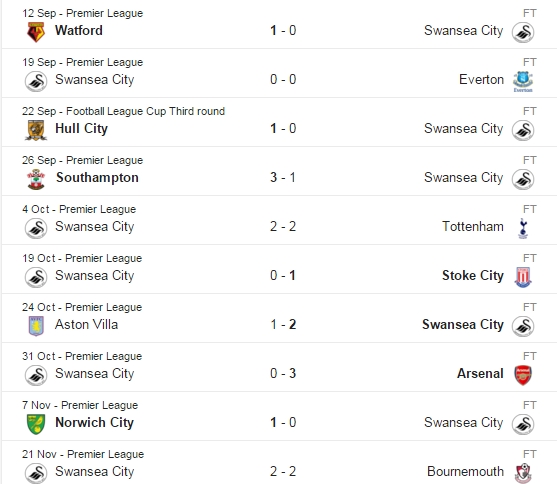Viewport: 557px width, 484px height.
Task: Click the Southampton club crest
Action: tap(36, 179)
